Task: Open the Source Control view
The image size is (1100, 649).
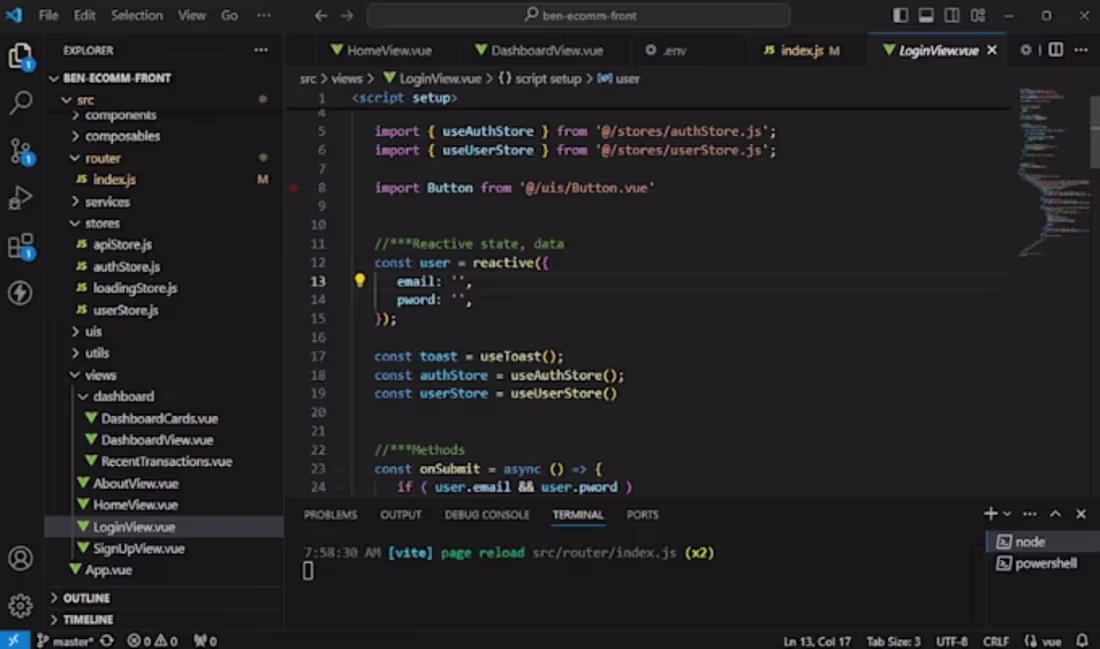Action: coord(22,150)
